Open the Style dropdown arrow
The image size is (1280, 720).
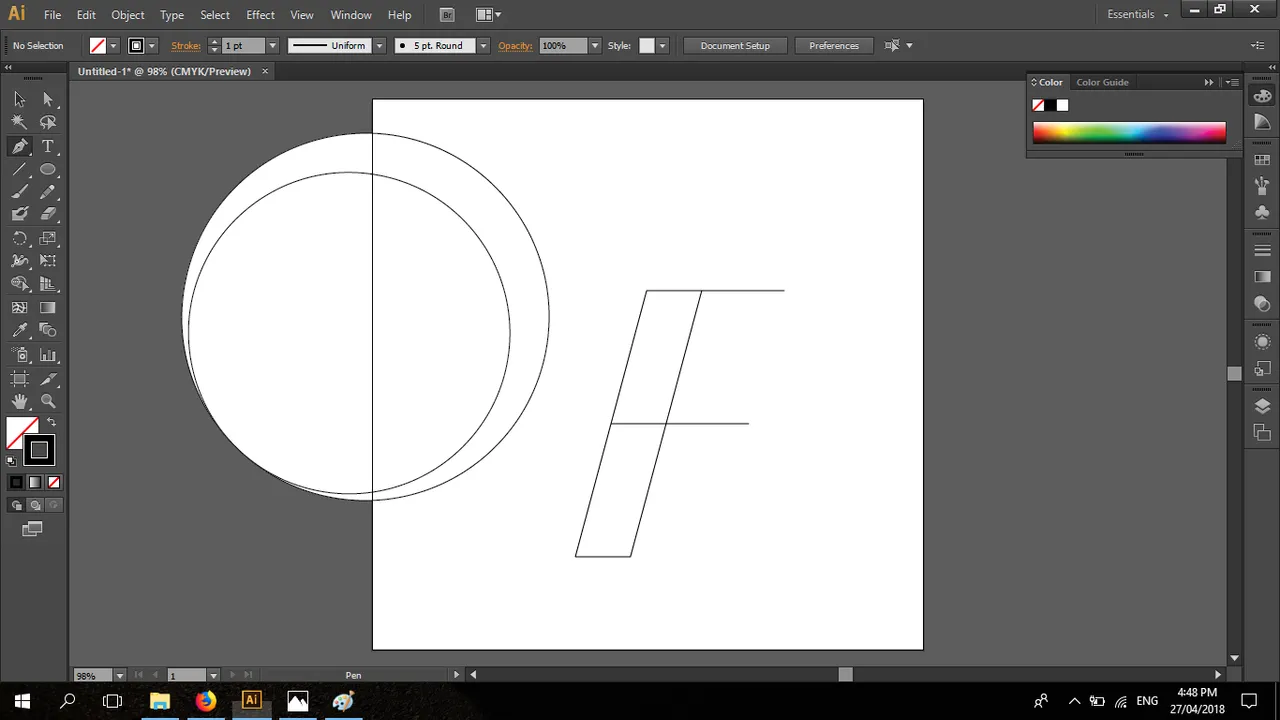tap(662, 46)
